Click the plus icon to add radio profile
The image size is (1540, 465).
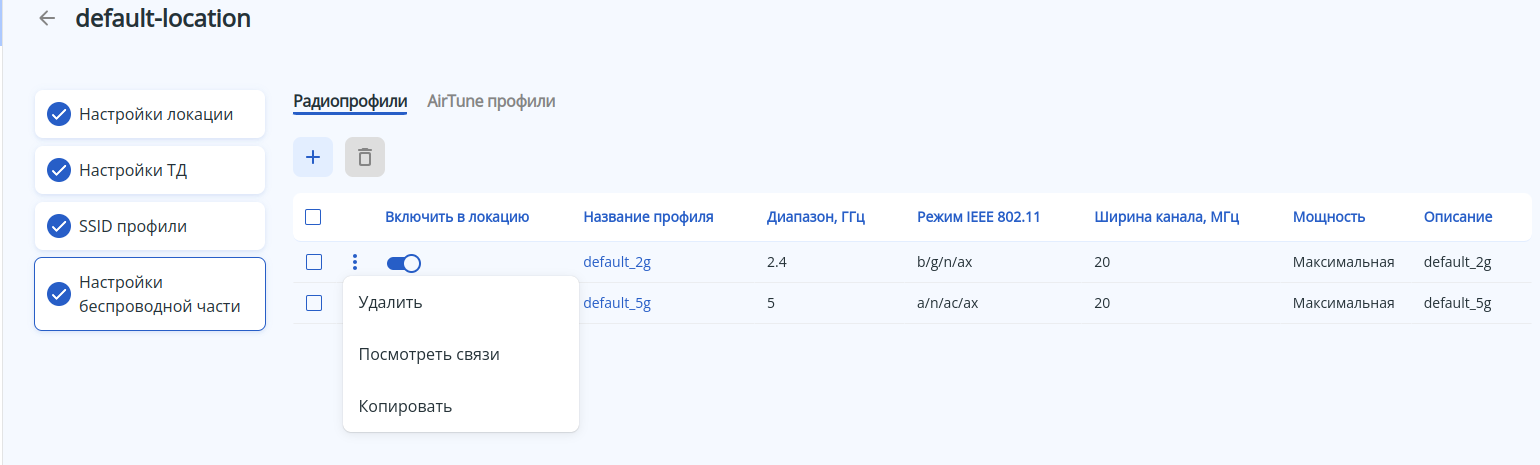[x=313, y=157]
